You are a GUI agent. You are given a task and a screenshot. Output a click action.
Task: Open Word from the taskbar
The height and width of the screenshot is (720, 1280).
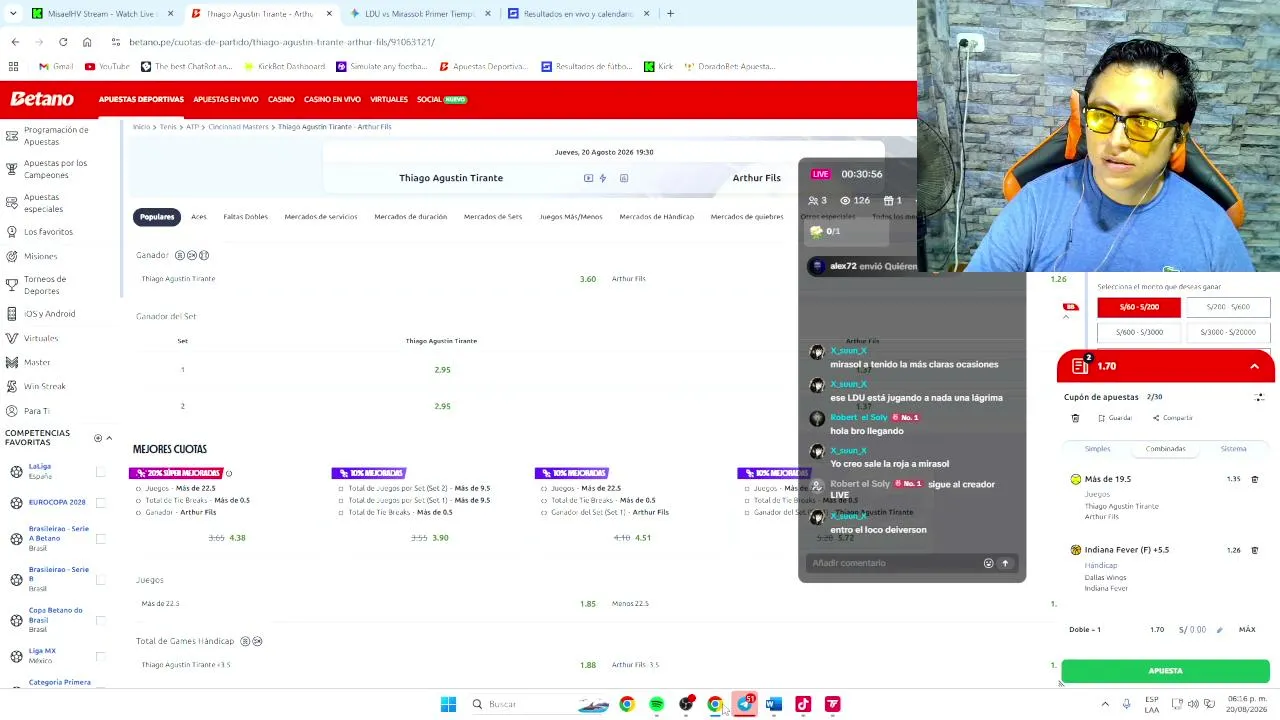773,704
